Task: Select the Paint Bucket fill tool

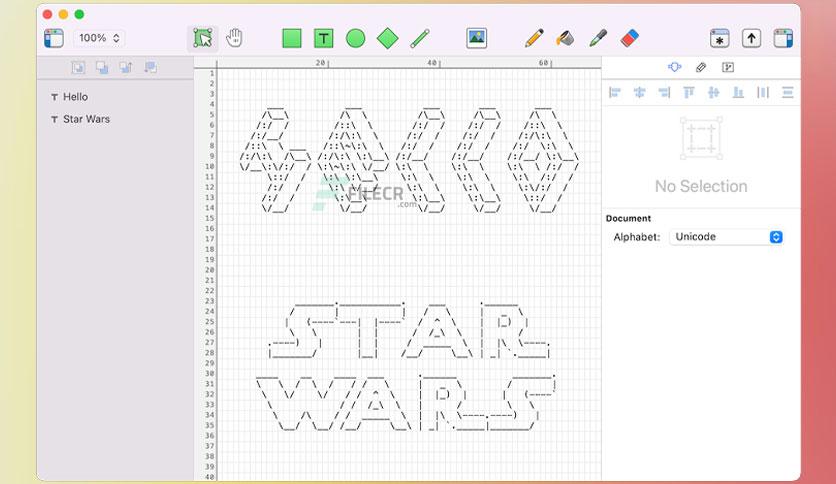Action: [x=565, y=38]
